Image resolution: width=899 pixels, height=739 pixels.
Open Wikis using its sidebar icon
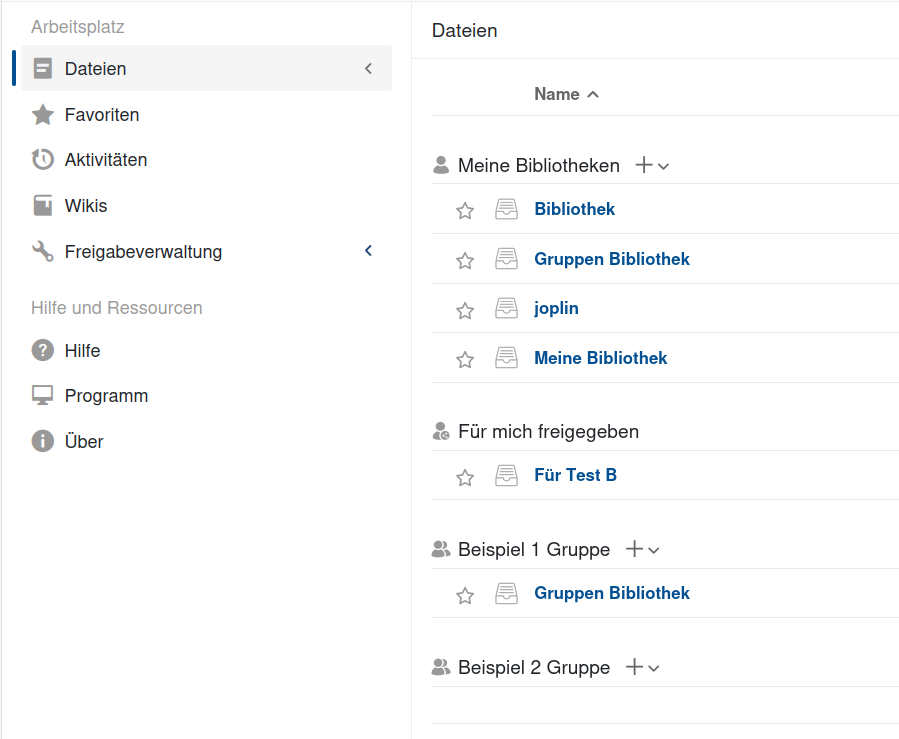coord(40,205)
